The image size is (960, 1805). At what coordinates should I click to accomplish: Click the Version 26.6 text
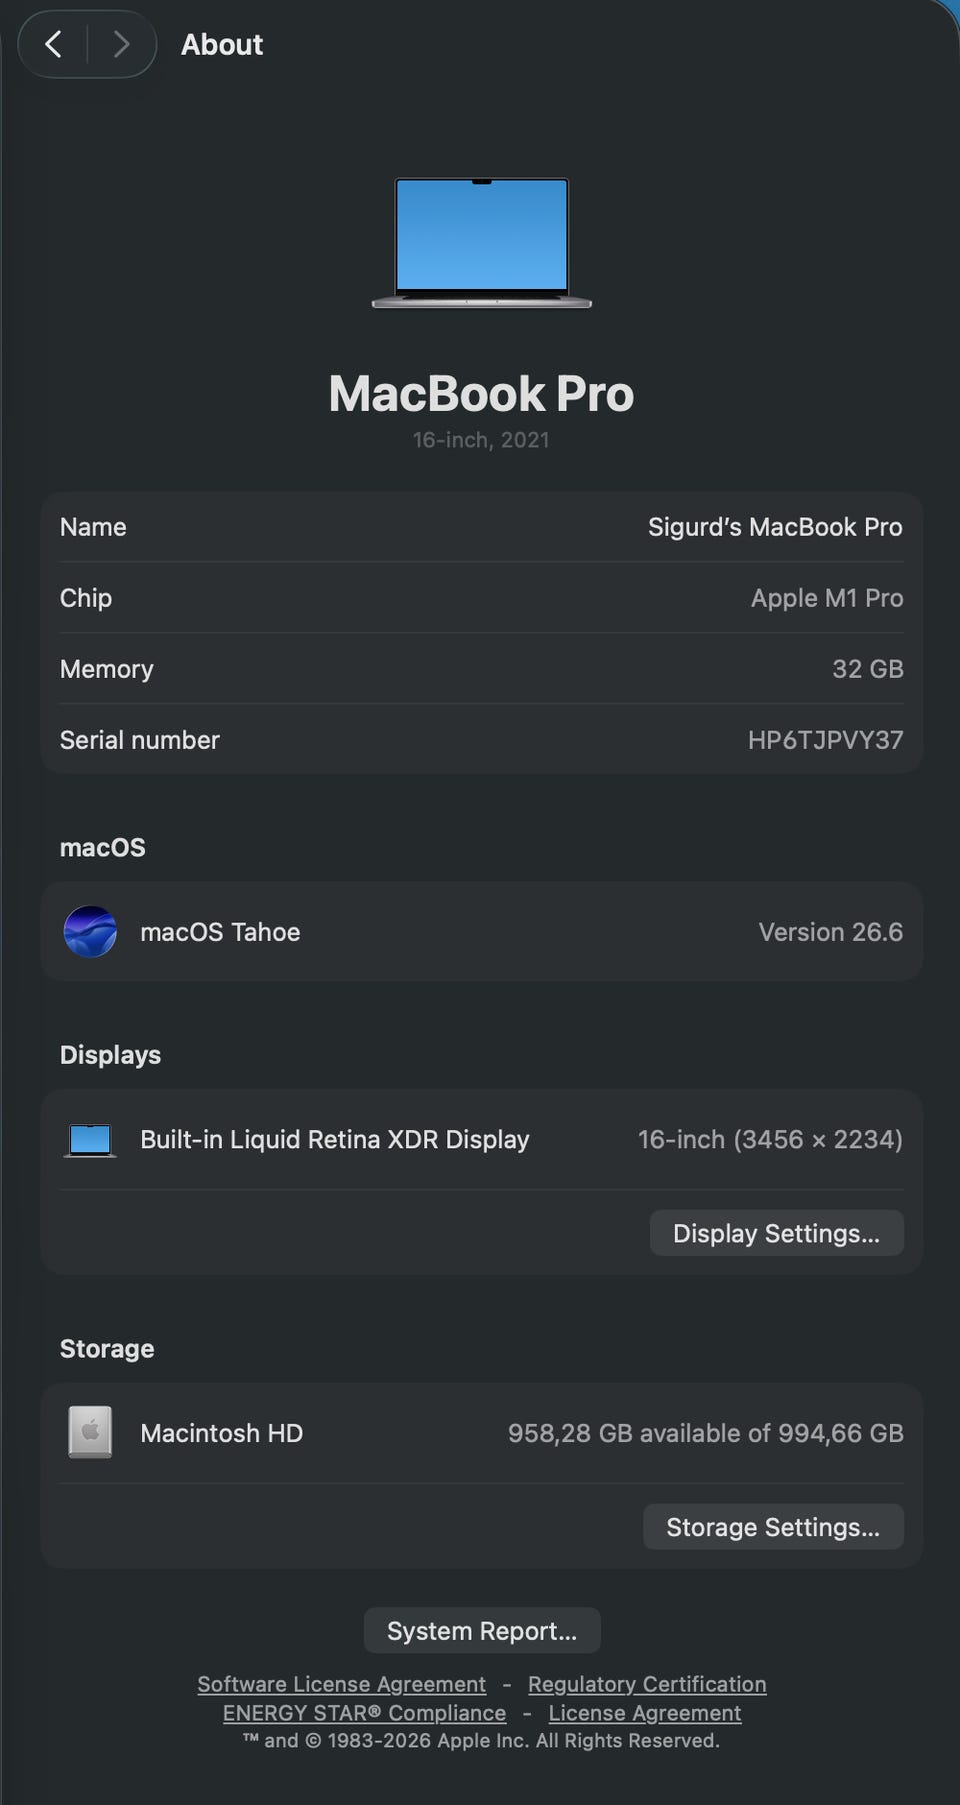[x=830, y=932]
